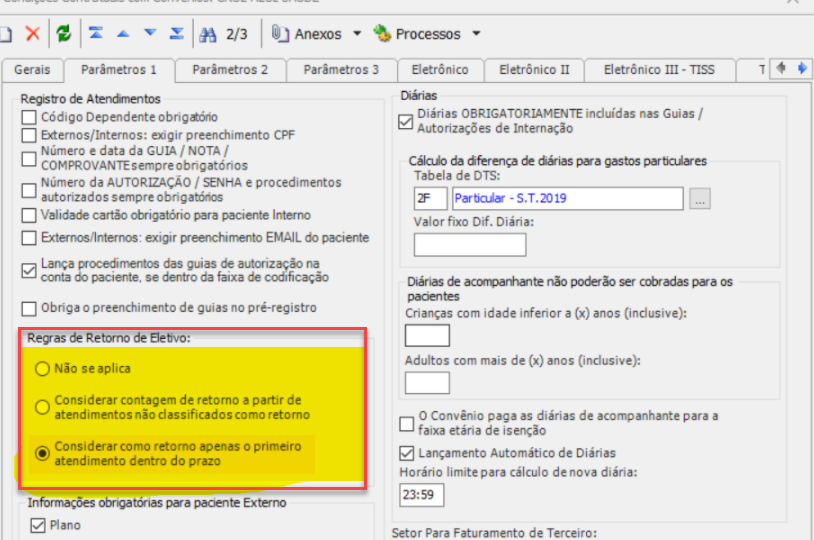This screenshot has width=814, height=540.
Task: Go to last record arrow icon
Action: [x=177, y=34]
